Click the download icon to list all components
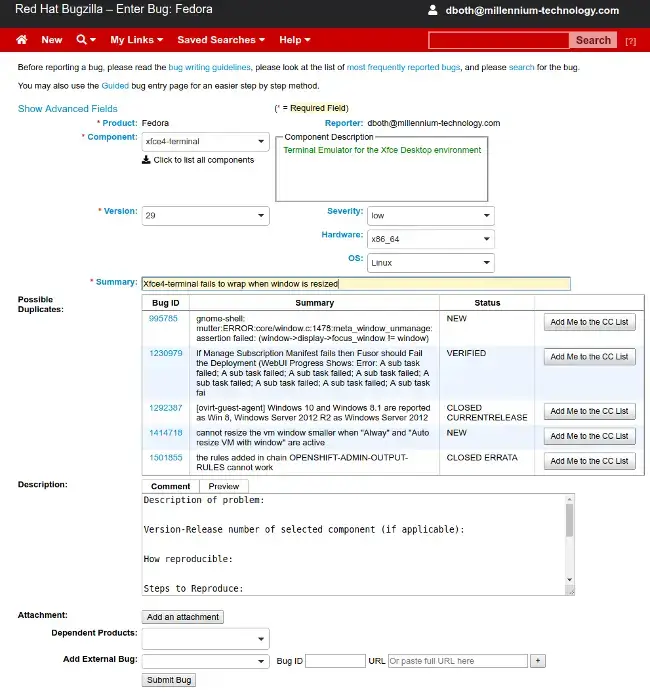This screenshot has height=692, width=650. (146, 160)
